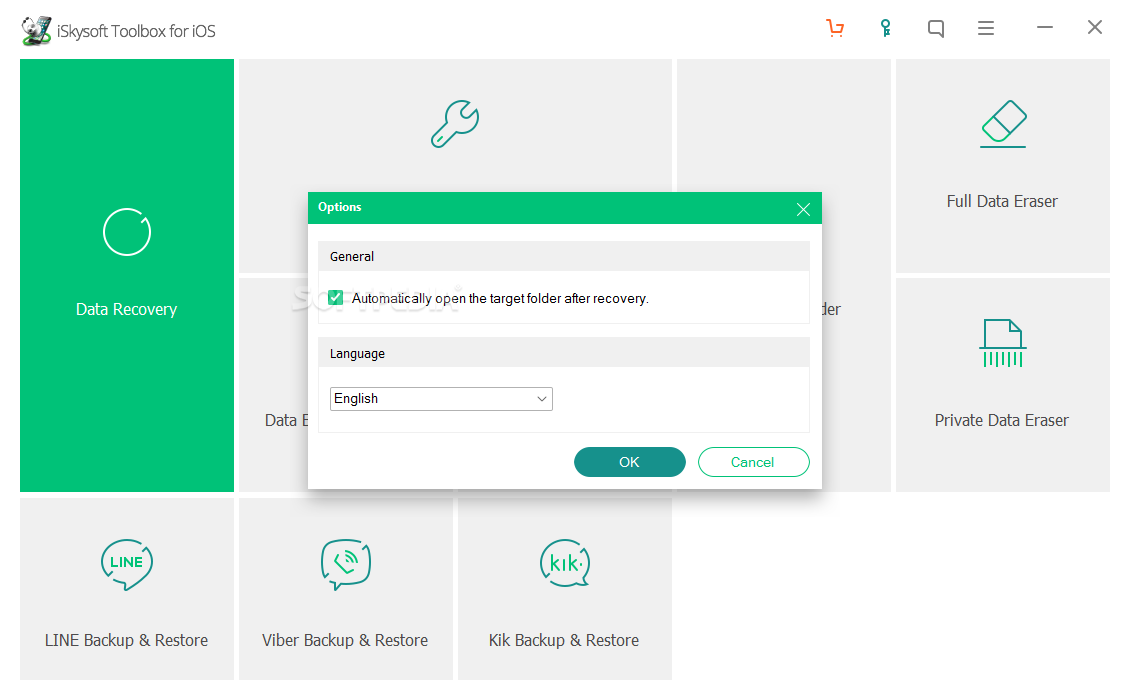1130x680 pixels.
Task: Uncheck automatically open target folder option
Action: (x=335, y=298)
